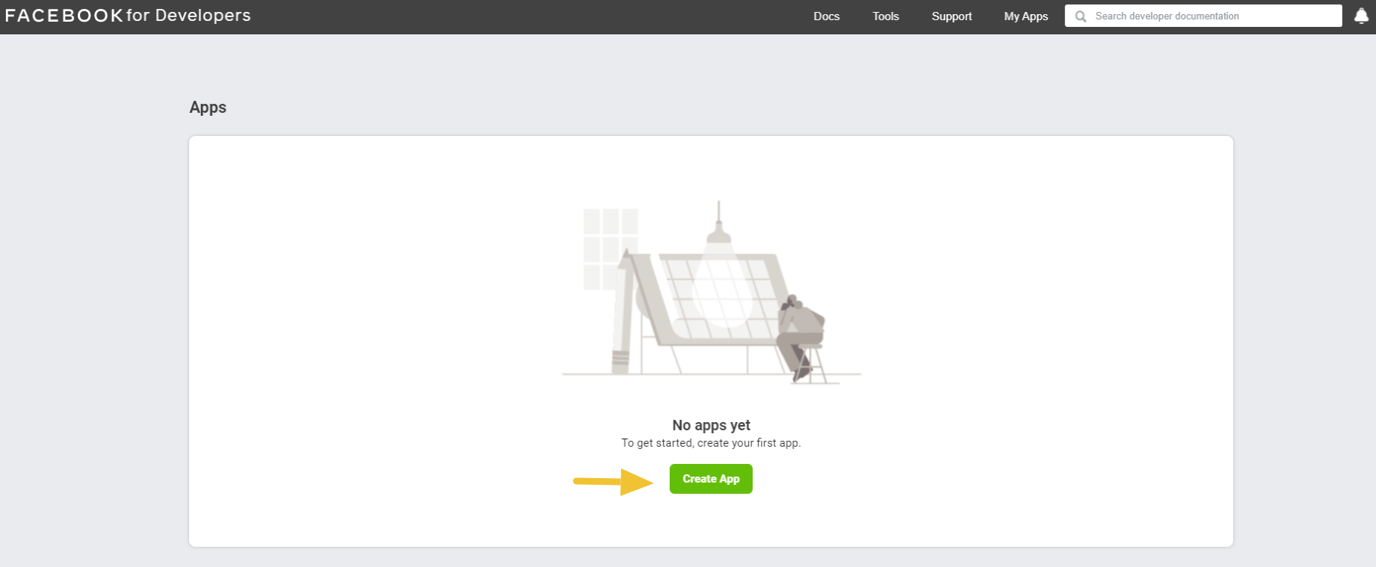The width and height of the screenshot is (1376, 567).
Task: Click the 'To get started' helper text
Action: click(711, 443)
